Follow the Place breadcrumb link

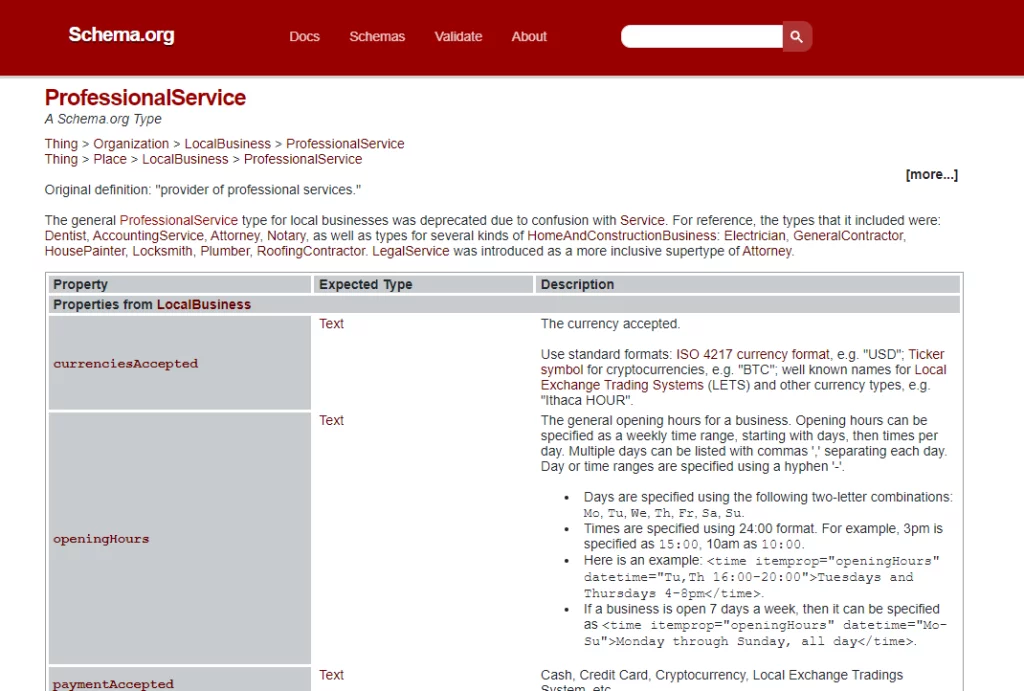pos(110,159)
